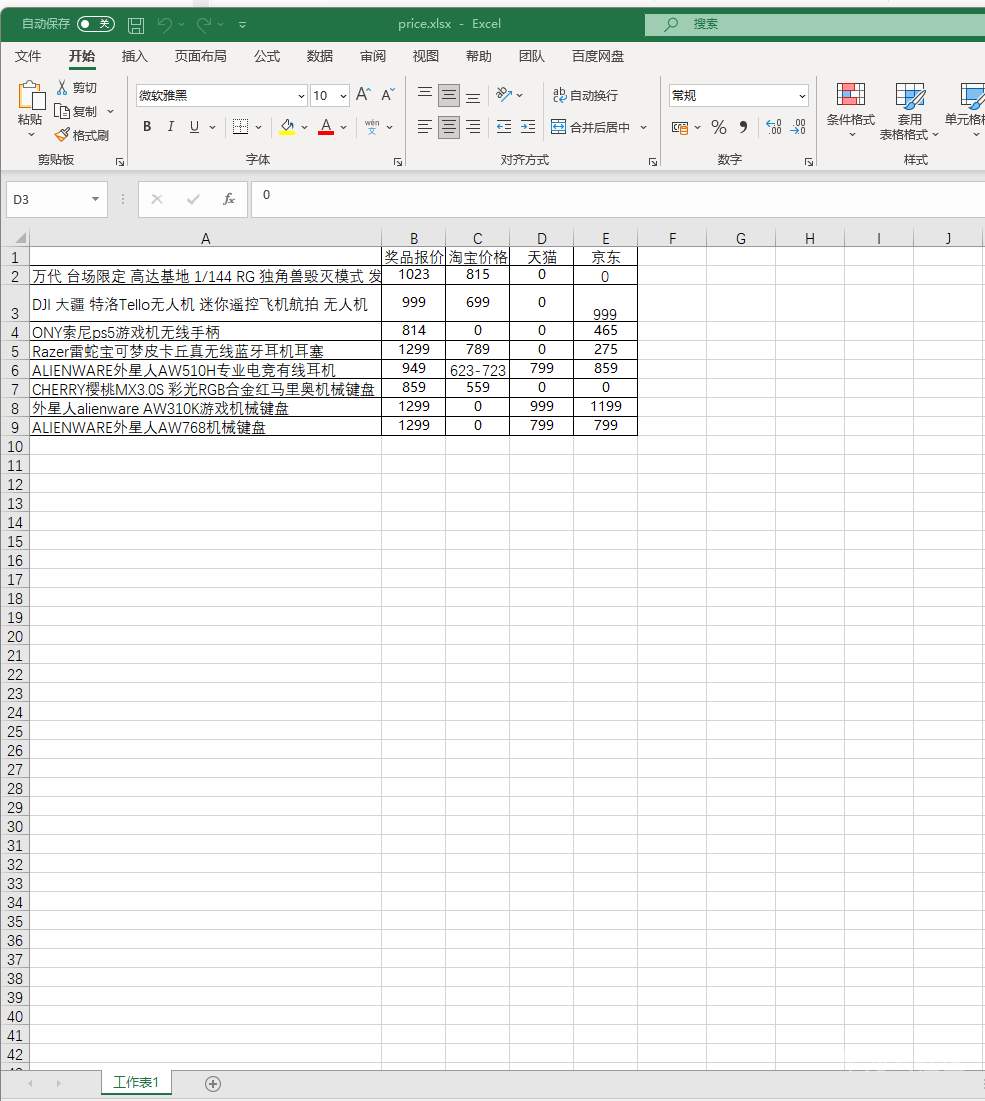Click the insert function fx icon
Image resolution: width=985 pixels, height=1101 pixels.
point(228,199)
